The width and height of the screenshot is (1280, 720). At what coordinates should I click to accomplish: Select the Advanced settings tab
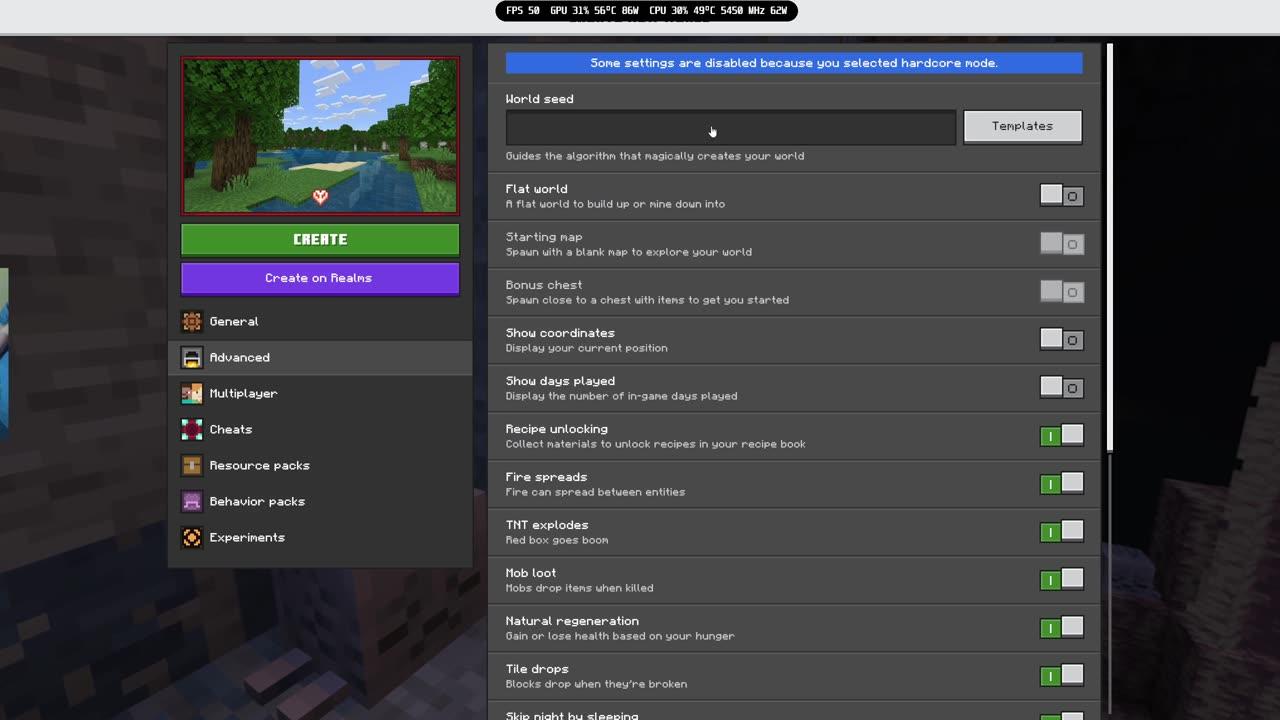coord(320,357)
